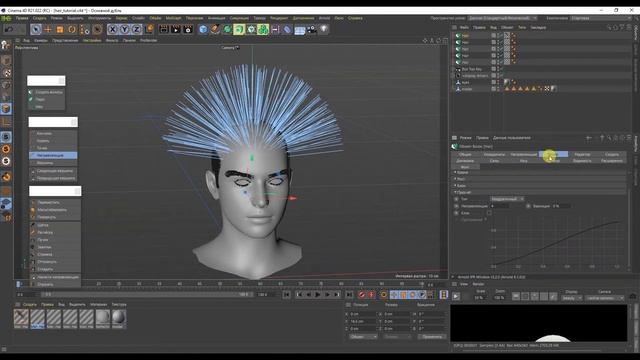Click the X position input field
640x360 pixels.
[364, 314]
